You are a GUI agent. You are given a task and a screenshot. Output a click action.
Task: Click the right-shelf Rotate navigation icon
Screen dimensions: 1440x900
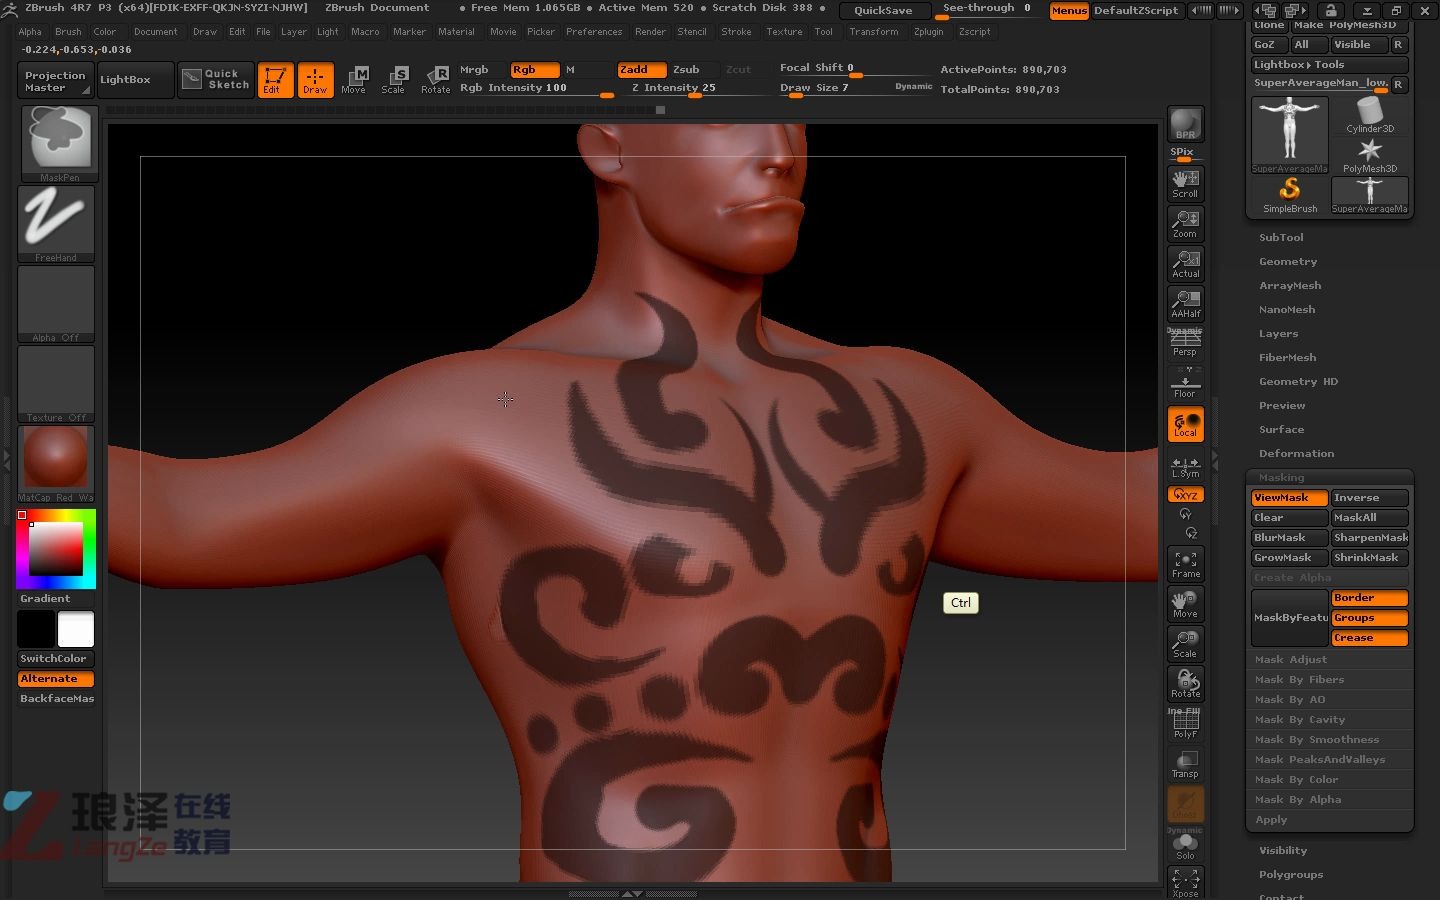1186,684
